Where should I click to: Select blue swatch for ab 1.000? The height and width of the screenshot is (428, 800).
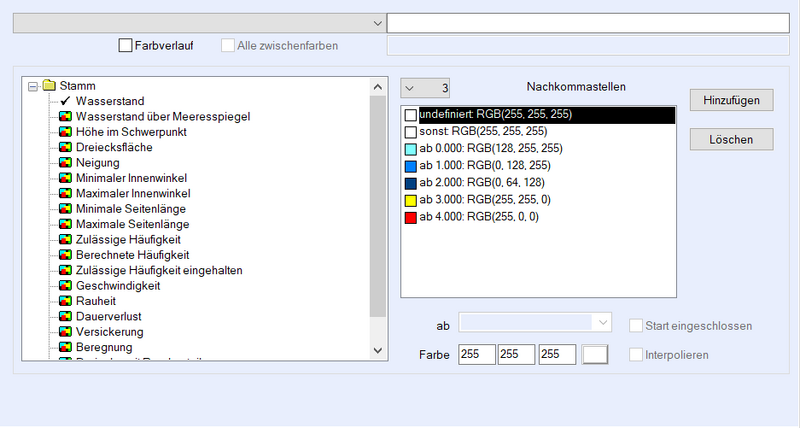tap(411, 166)
